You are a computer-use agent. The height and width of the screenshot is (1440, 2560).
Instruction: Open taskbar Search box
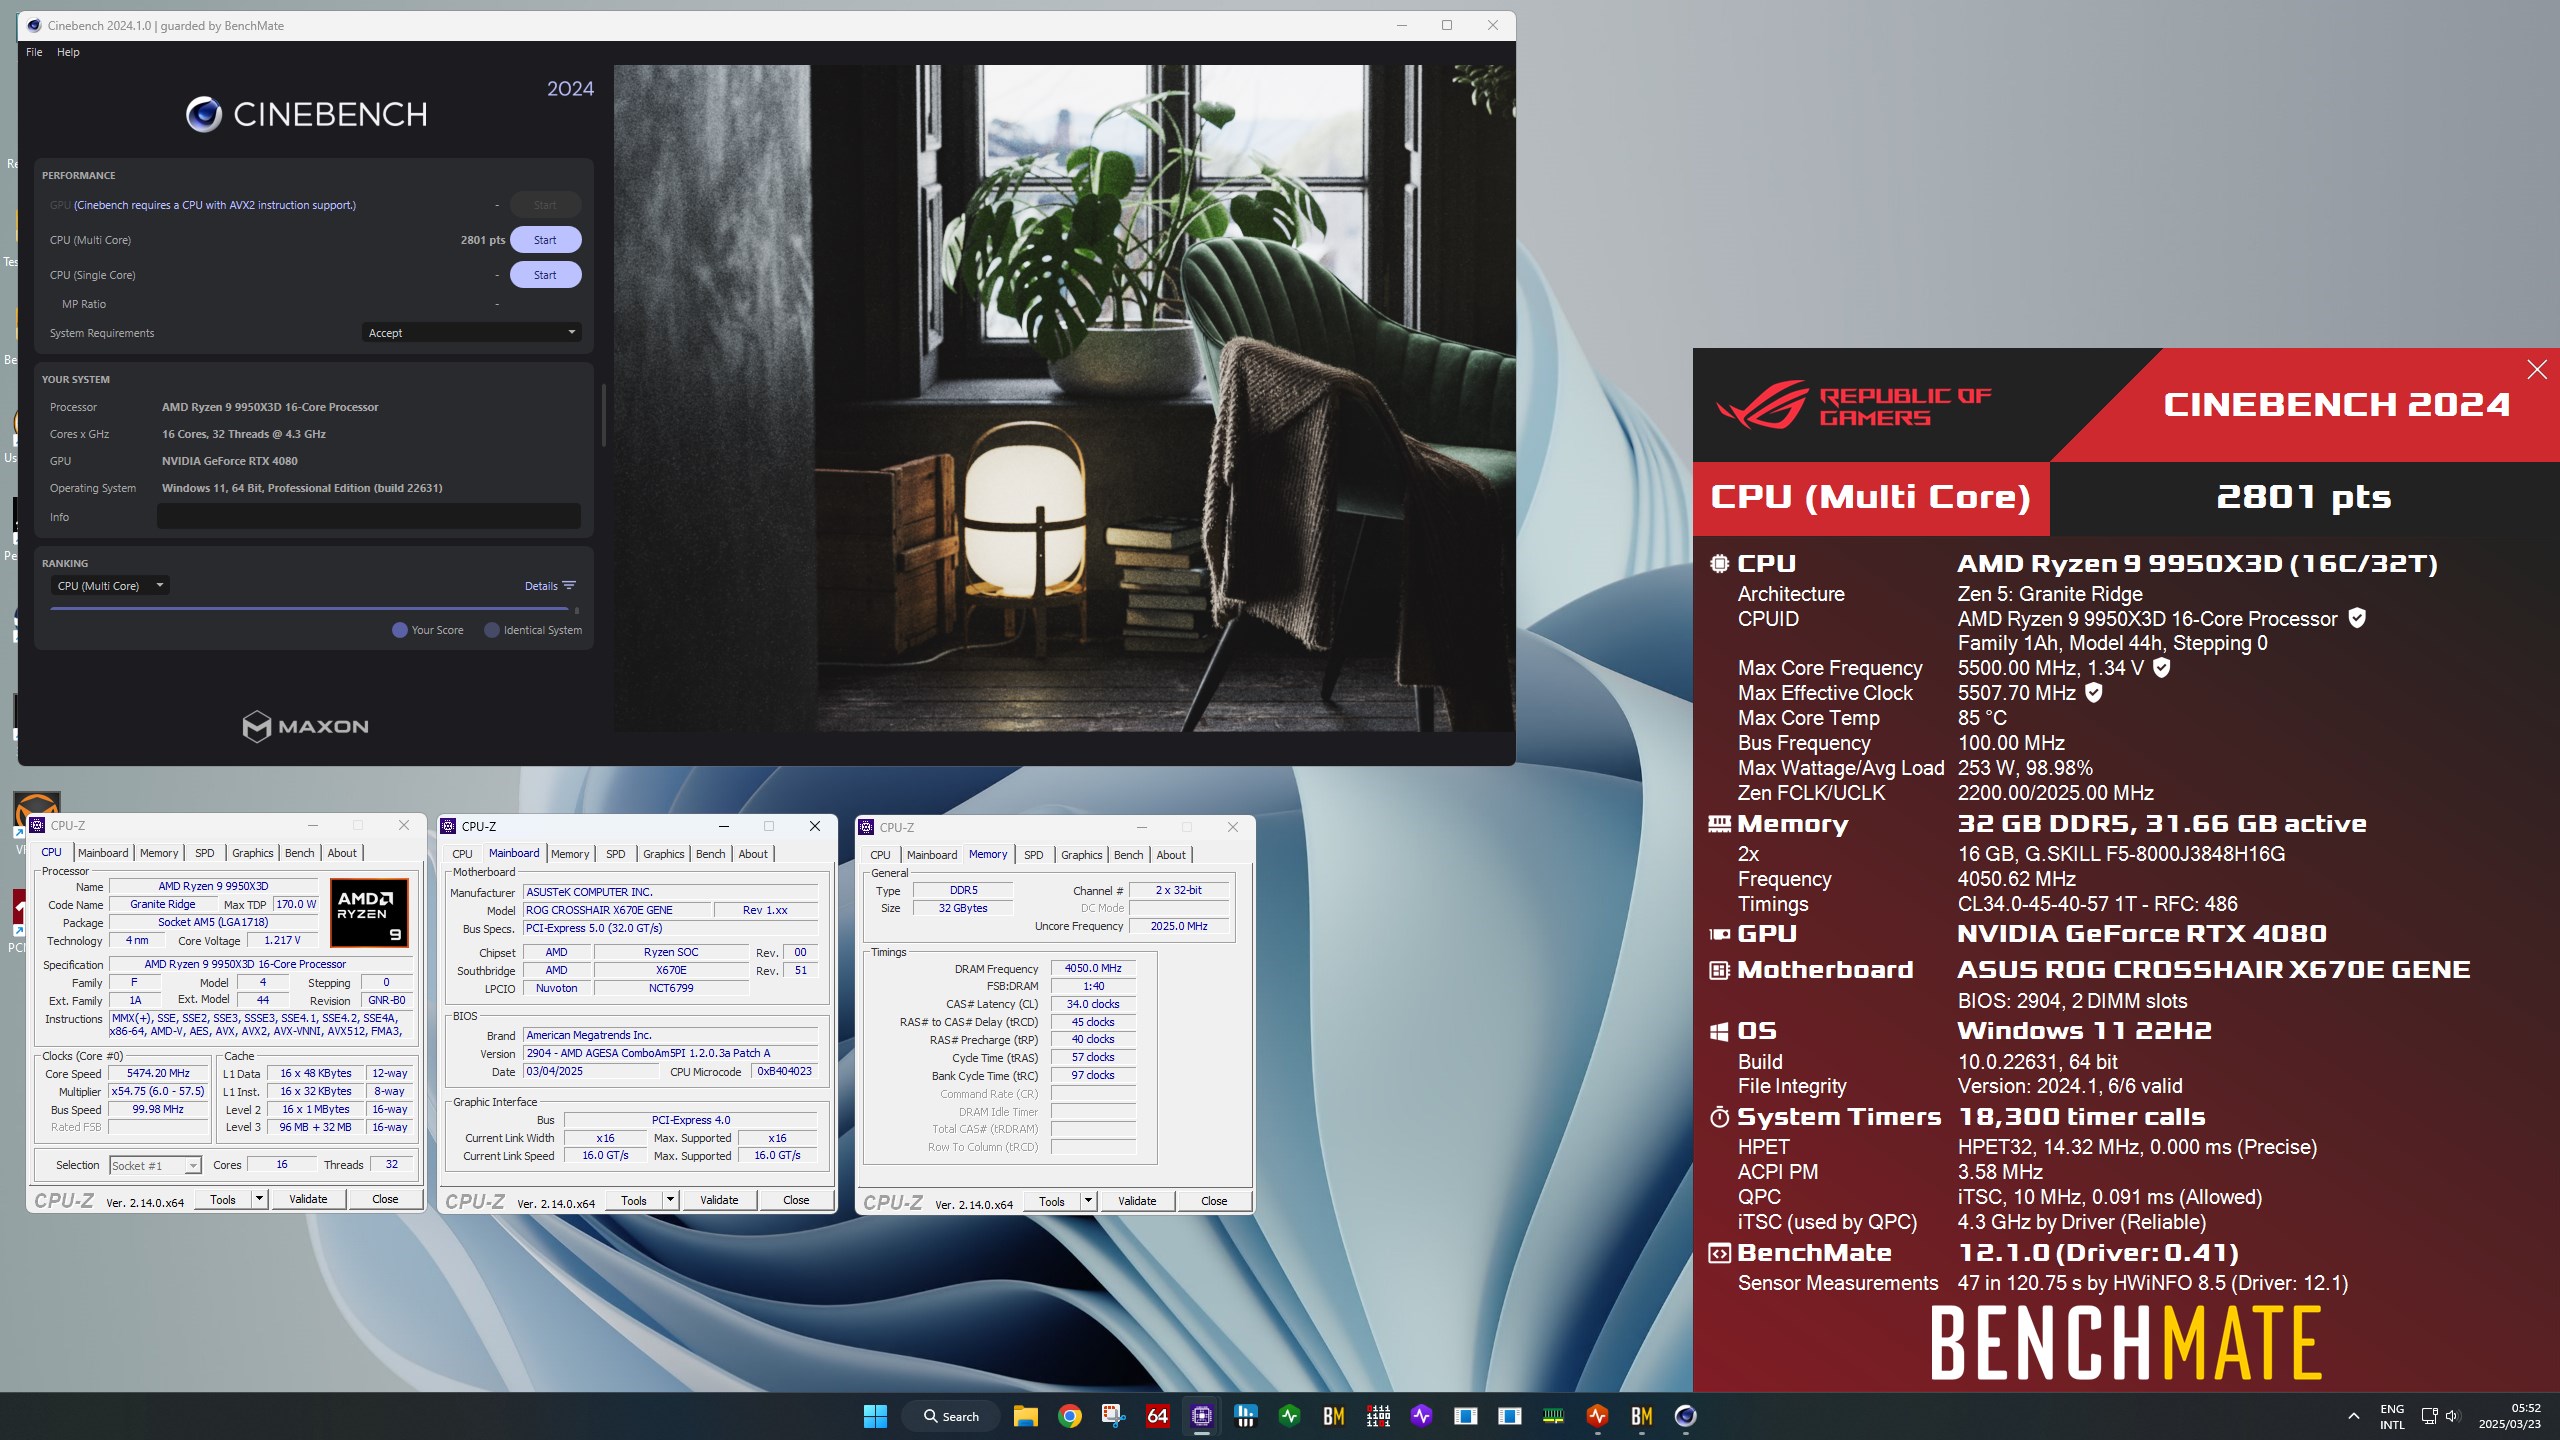(x=951, y=1416)
